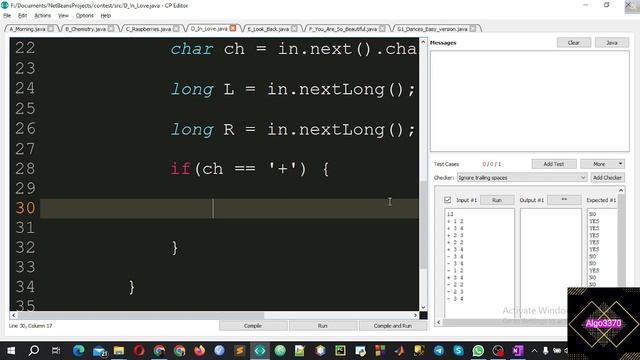Switch to B_Chemistry.java tab
The width and height of the screenshot is (640, 360).
[x=85, y=29]
